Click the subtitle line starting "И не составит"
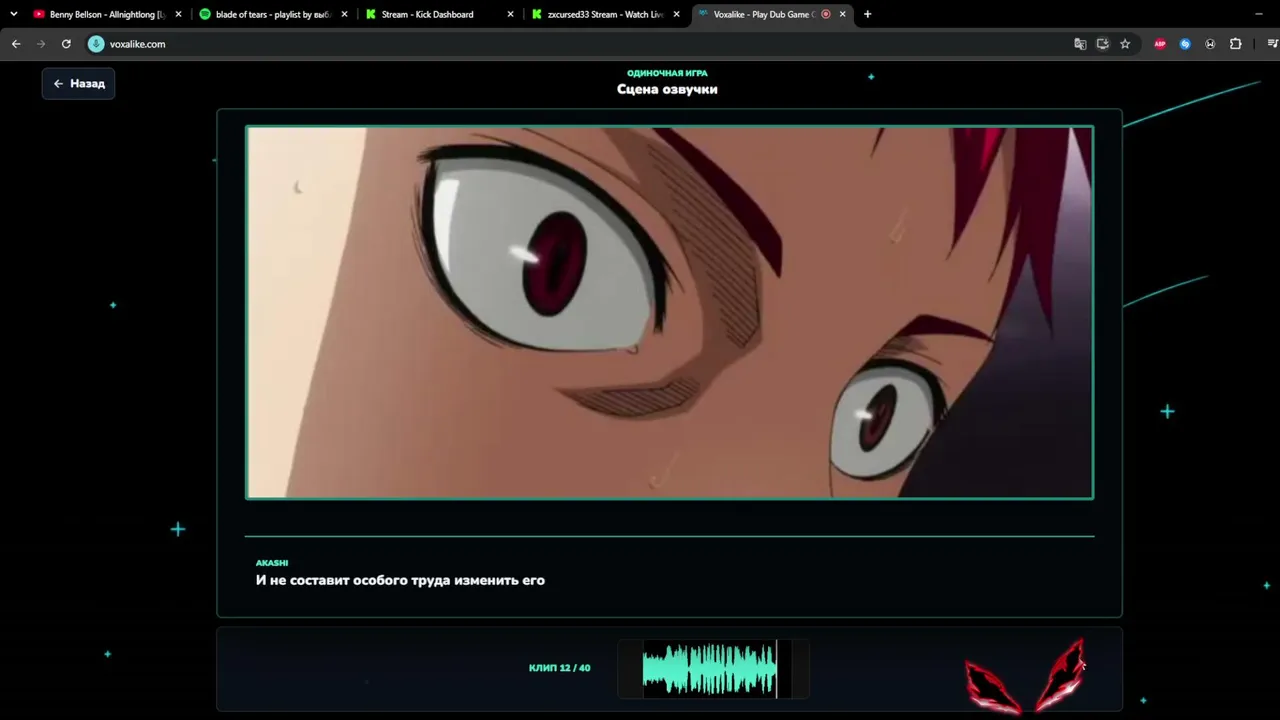This screenshot has width=1280, height=720. pos(400,580)
